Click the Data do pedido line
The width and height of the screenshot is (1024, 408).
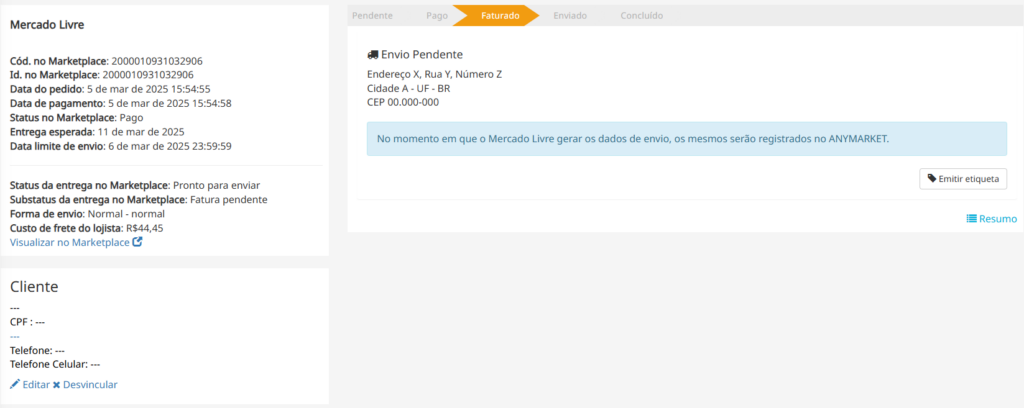pyautogui.click(x=110, y=89)
